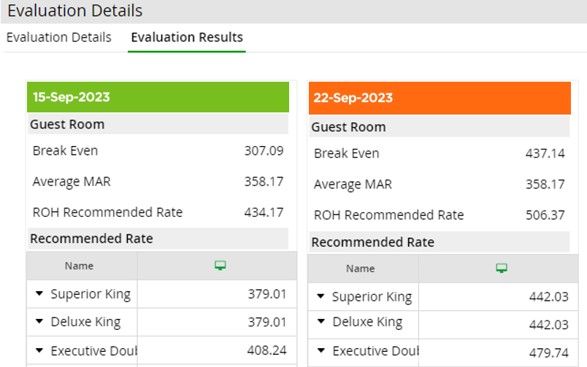Select the Evaluation Results tab
587x367 pixels.
coord(187,37)
